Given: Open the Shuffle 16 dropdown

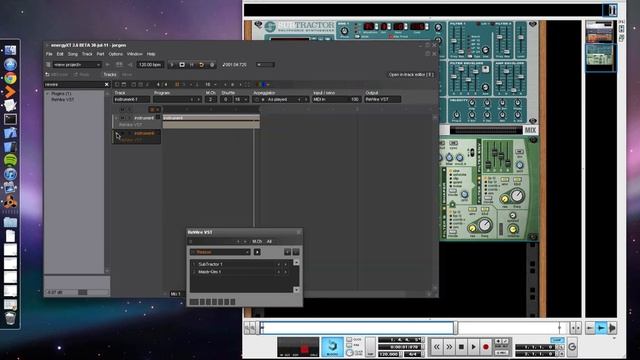Looking at the screenshot, I should (x=240, y=99).
